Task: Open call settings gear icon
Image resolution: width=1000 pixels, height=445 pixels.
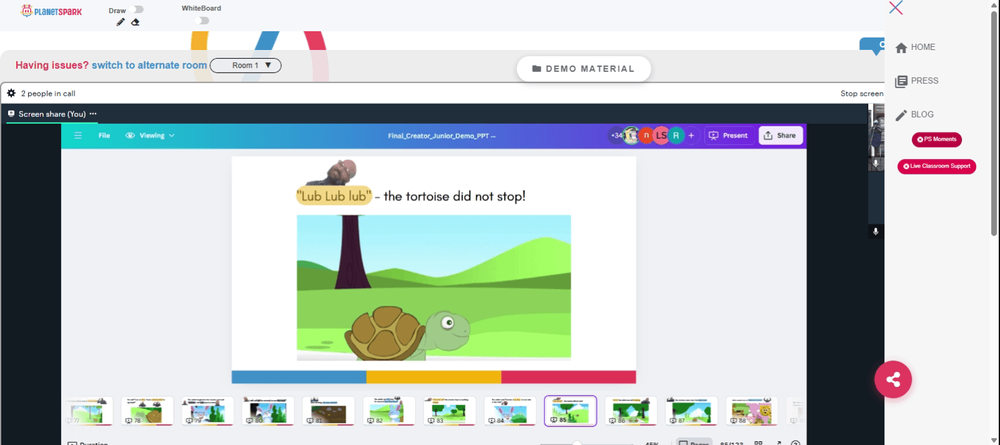Action: pyautogui.click(x=11, y=93)
